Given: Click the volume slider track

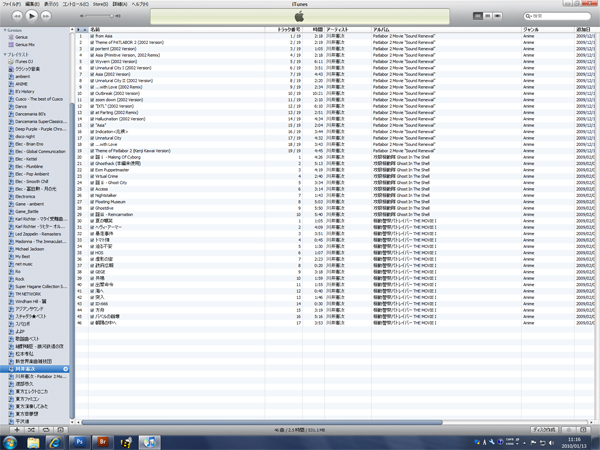Looking at the screenshot, I should [x=99, y=16].
